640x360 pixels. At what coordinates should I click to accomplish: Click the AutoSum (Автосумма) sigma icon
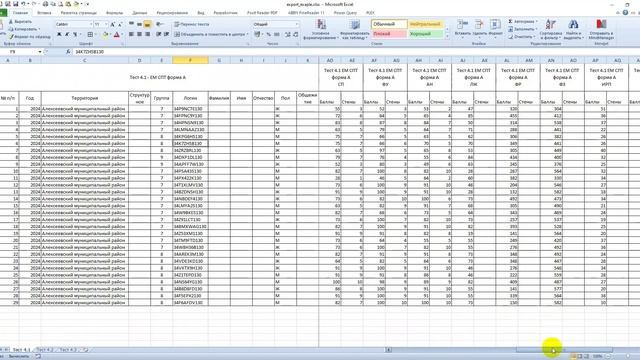[510, 21]
